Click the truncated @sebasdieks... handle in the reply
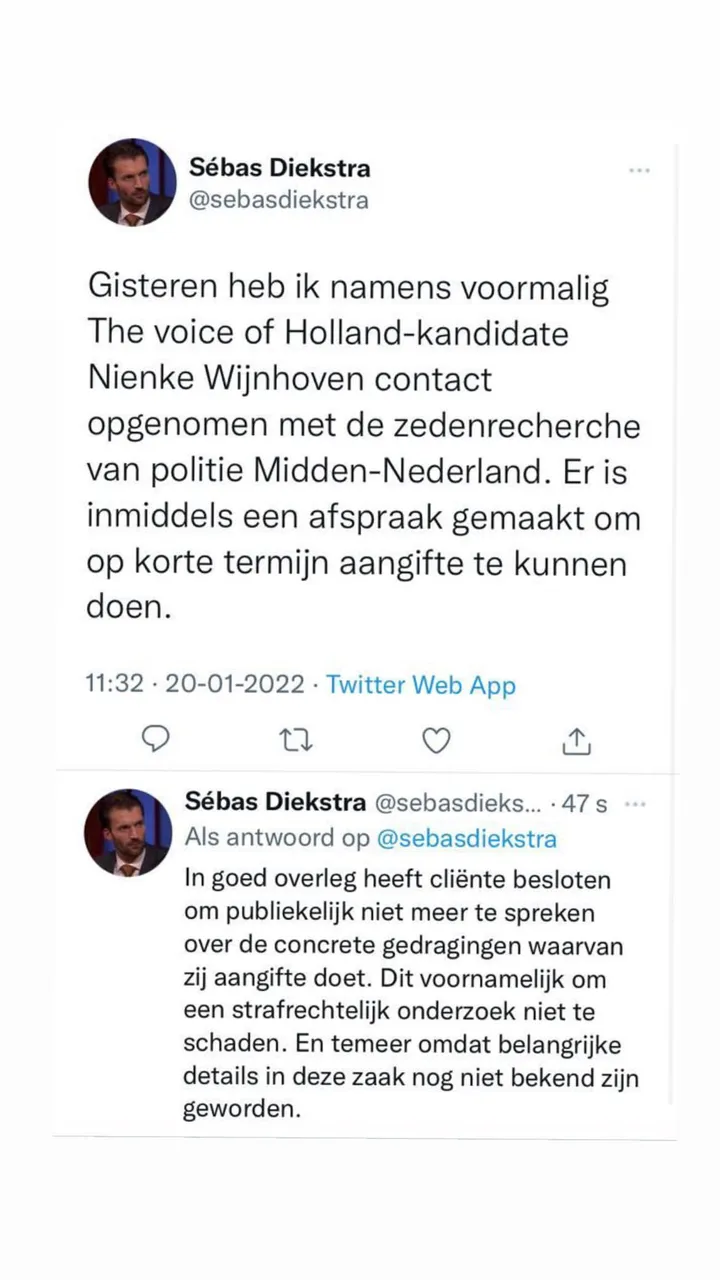Viewport: 720px width, 1280px height. point(458,802)
